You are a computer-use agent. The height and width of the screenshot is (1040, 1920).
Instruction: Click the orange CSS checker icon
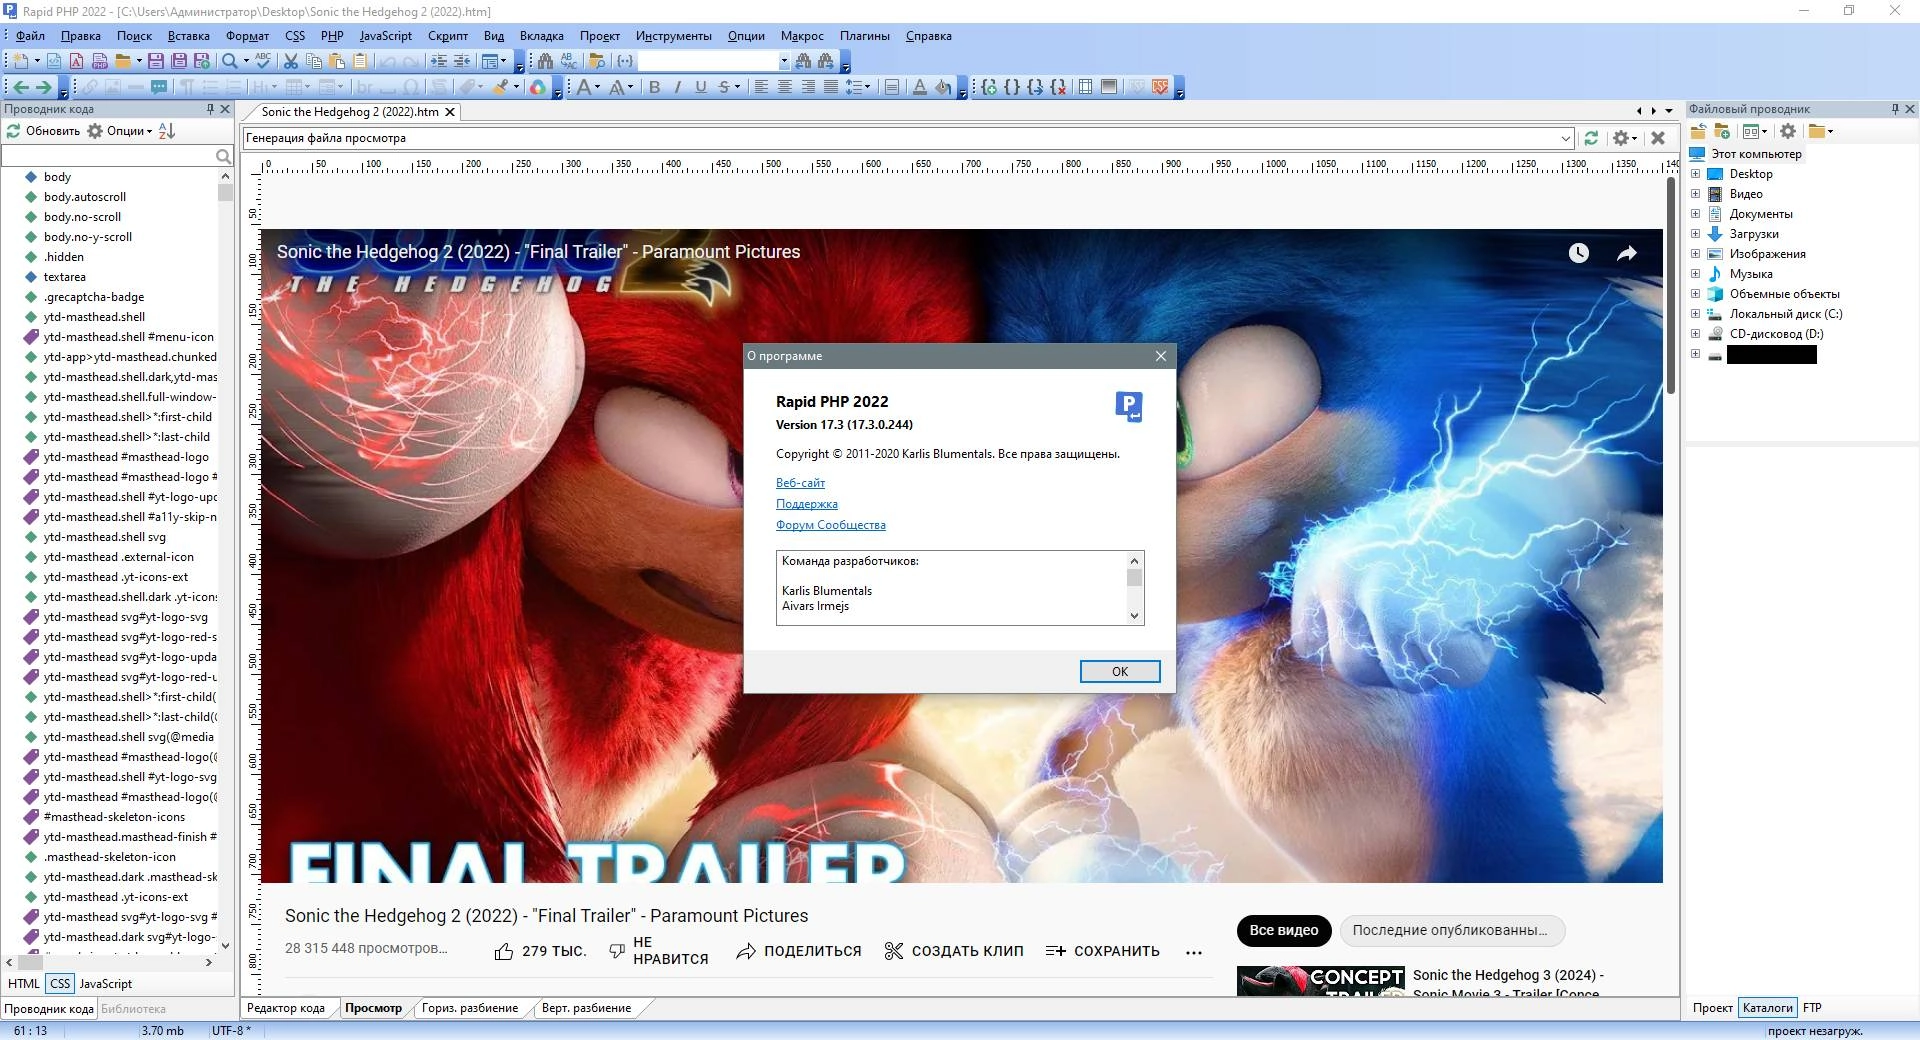(x=1160, y=87)
